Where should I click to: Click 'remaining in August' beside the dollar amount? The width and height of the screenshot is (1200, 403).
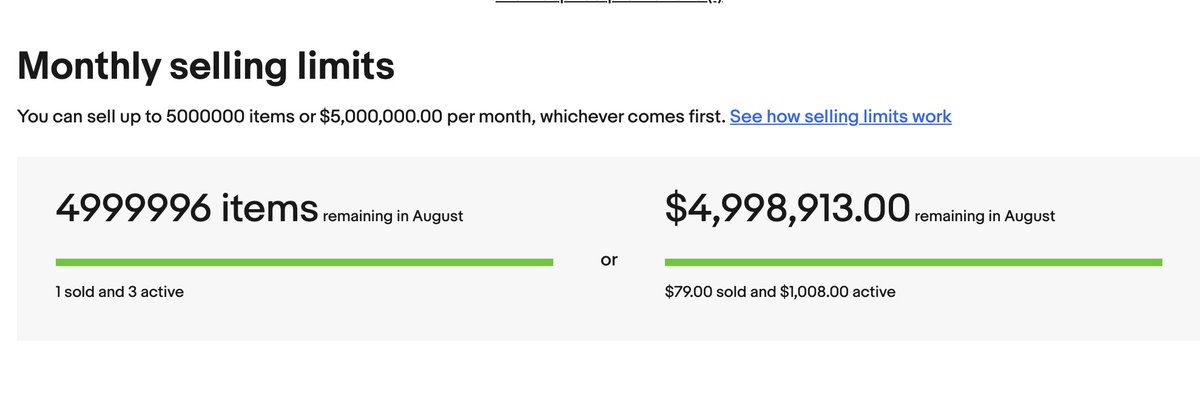[x=985, y=216]
